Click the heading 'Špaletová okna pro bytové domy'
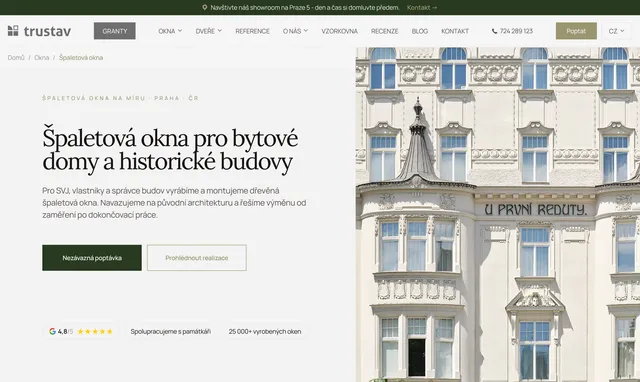Image resolution: width=640 pixels, height=382 pixels. point(170,150)
